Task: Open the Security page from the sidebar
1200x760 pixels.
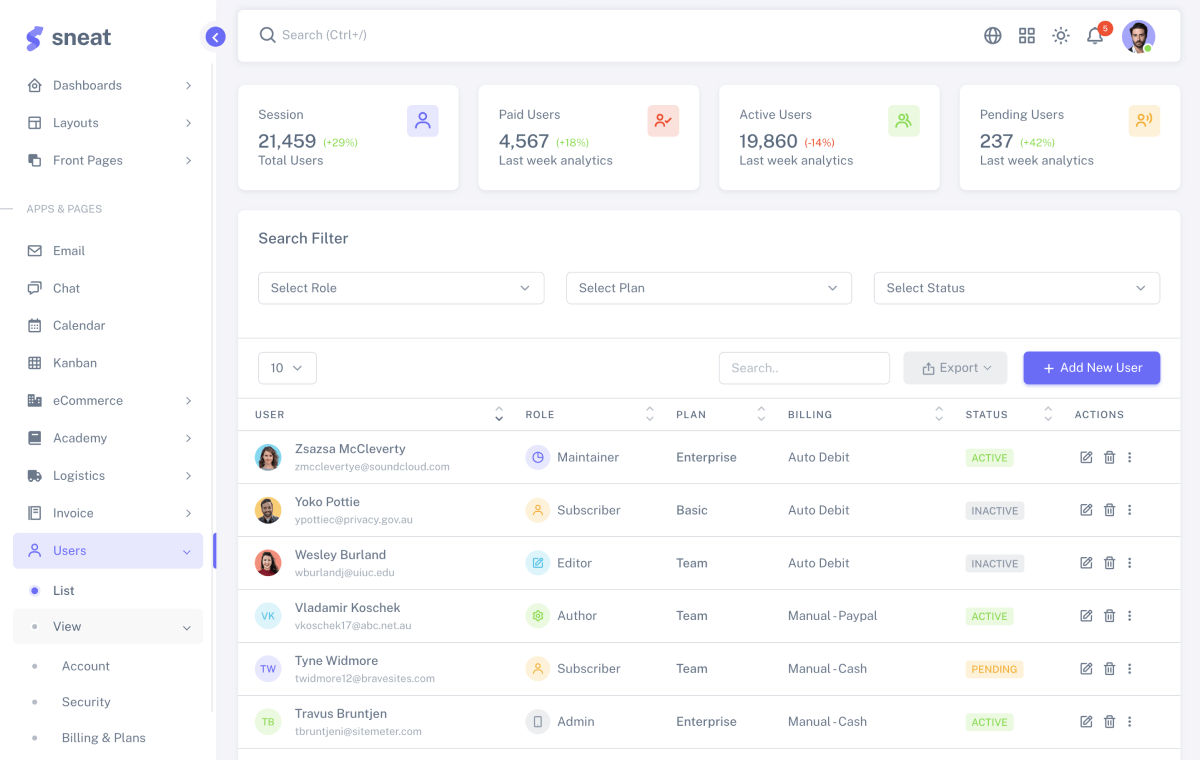Action: [x=86, y=702]
